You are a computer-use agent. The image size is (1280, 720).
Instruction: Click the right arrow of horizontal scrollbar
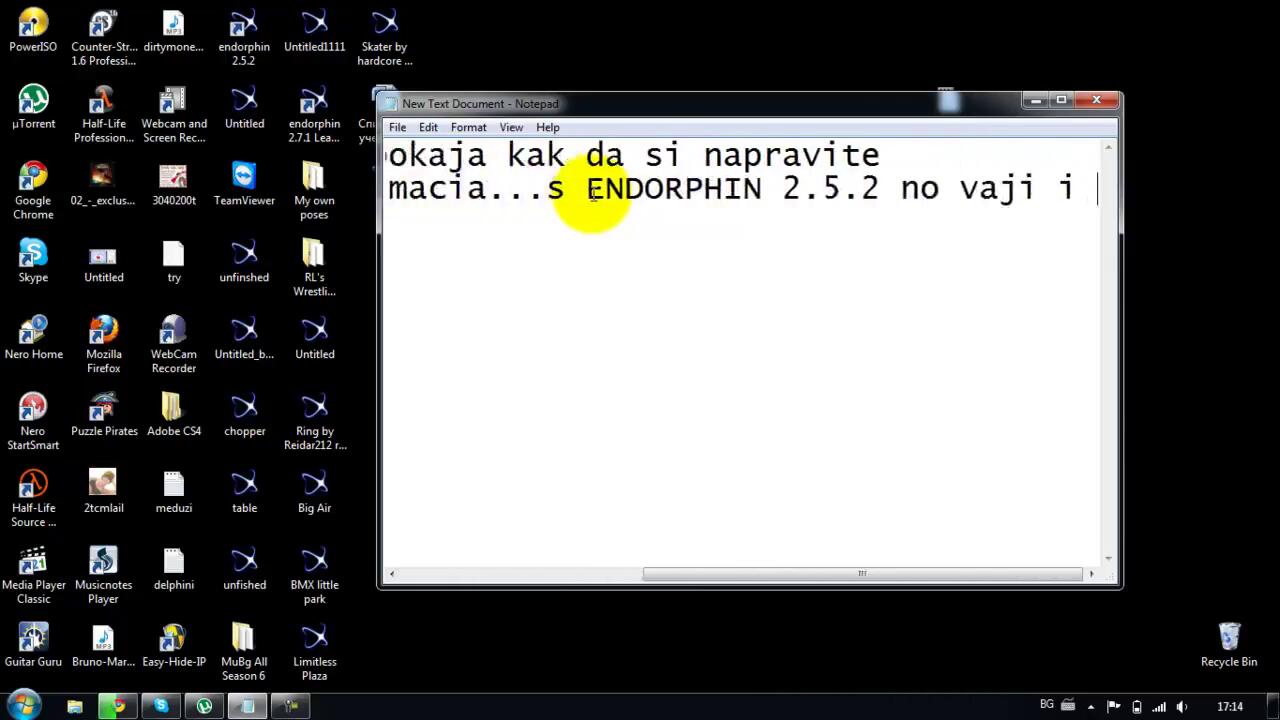pyautogui.click(x=1091, y=574)
